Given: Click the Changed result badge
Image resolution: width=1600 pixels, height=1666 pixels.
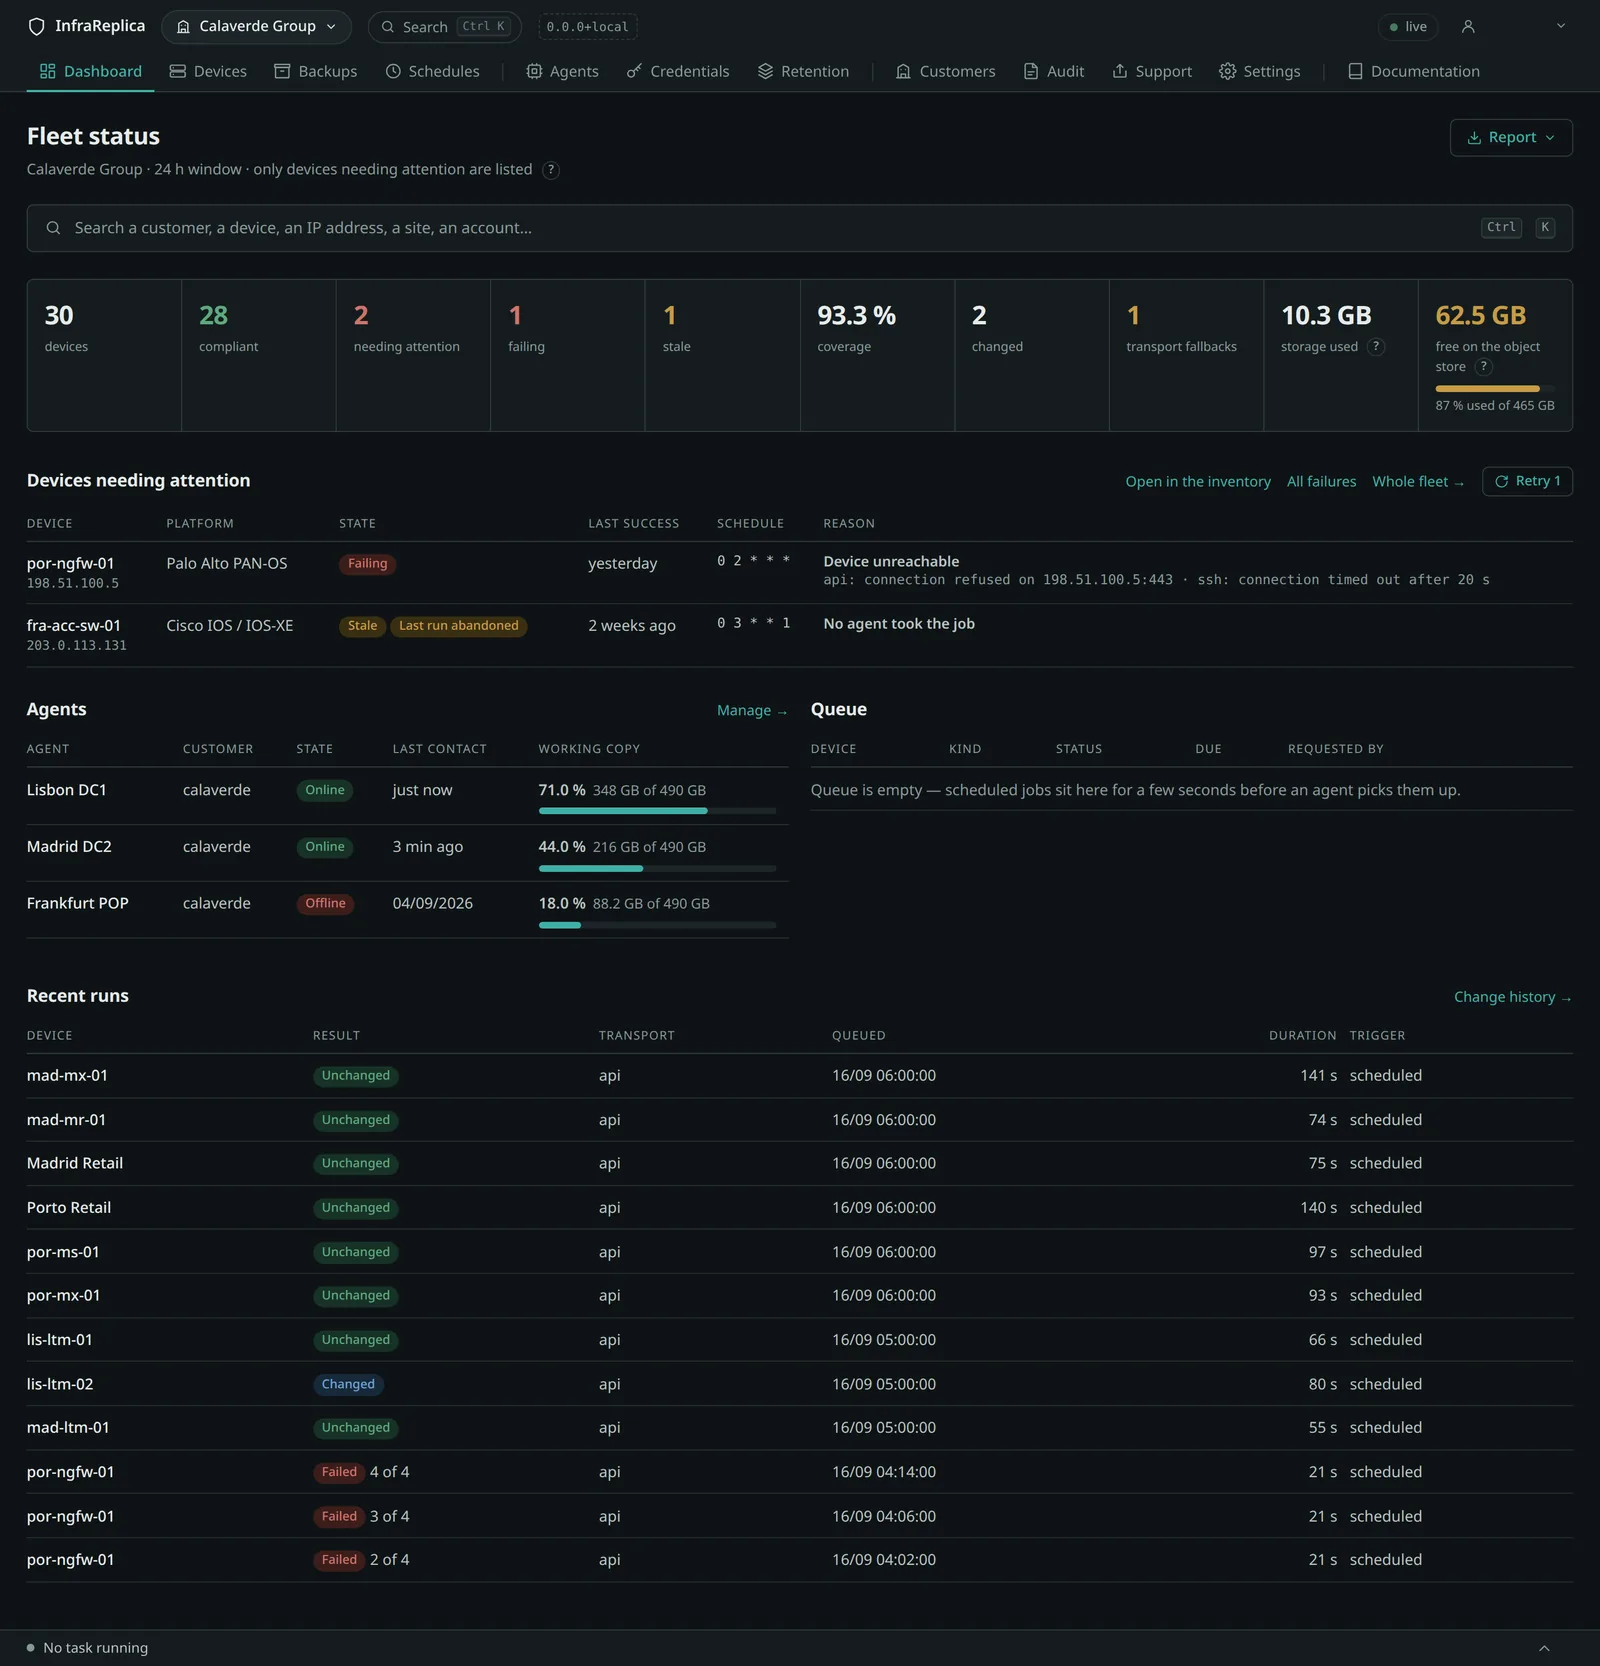Looking at the screenshot, I should [x=348, y=1385].
